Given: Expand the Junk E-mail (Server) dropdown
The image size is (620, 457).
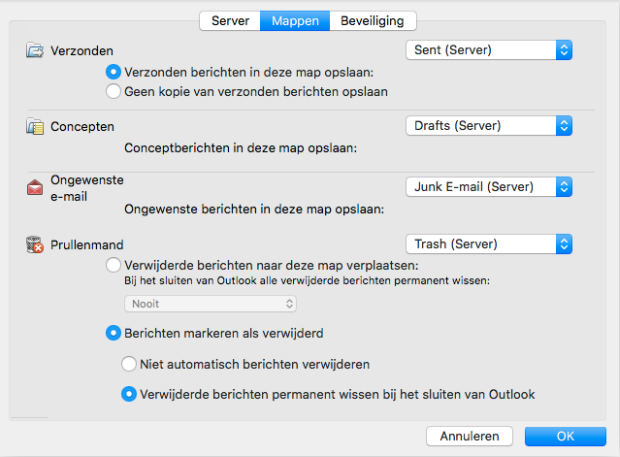Looking at the screenshot, I should 488,186.
